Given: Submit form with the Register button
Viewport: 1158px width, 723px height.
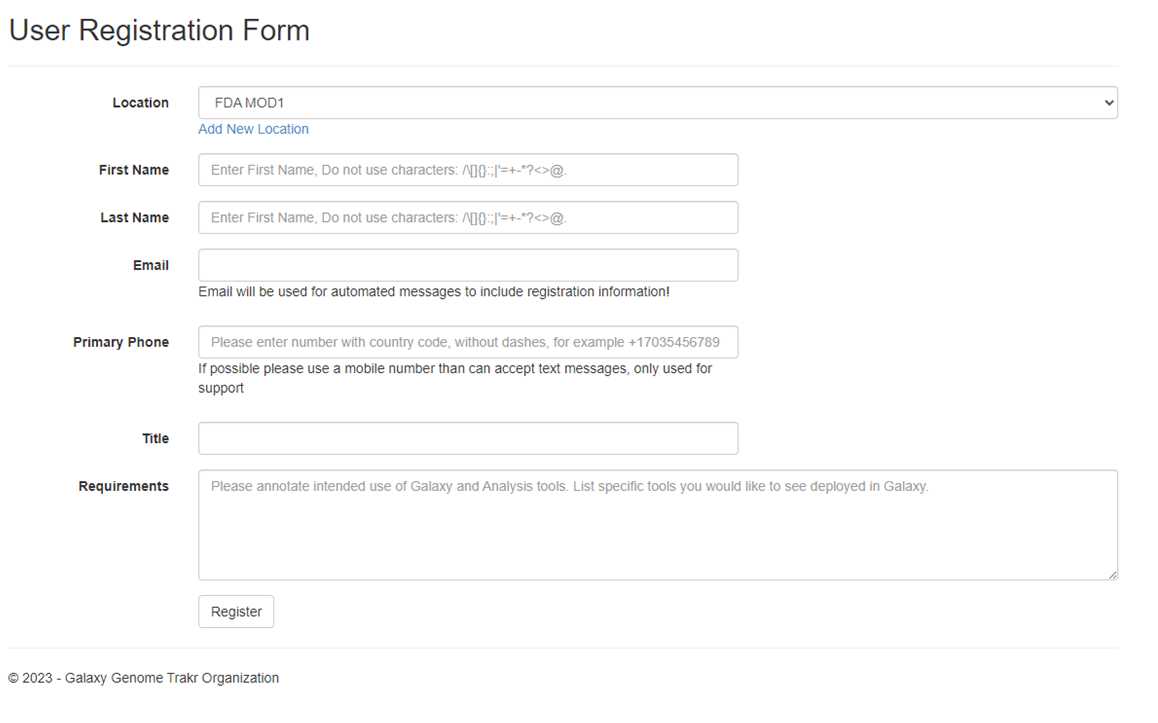Looking at the screenshot, I should tap(236, 611).
